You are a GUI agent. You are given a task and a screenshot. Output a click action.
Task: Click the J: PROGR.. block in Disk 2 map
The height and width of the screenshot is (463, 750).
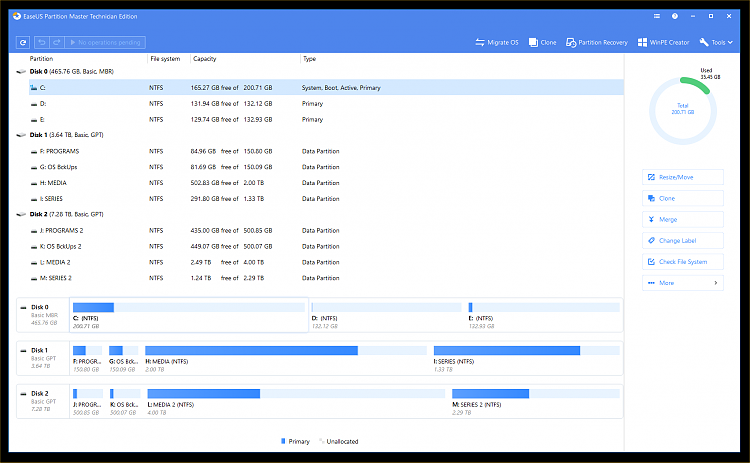88,402
